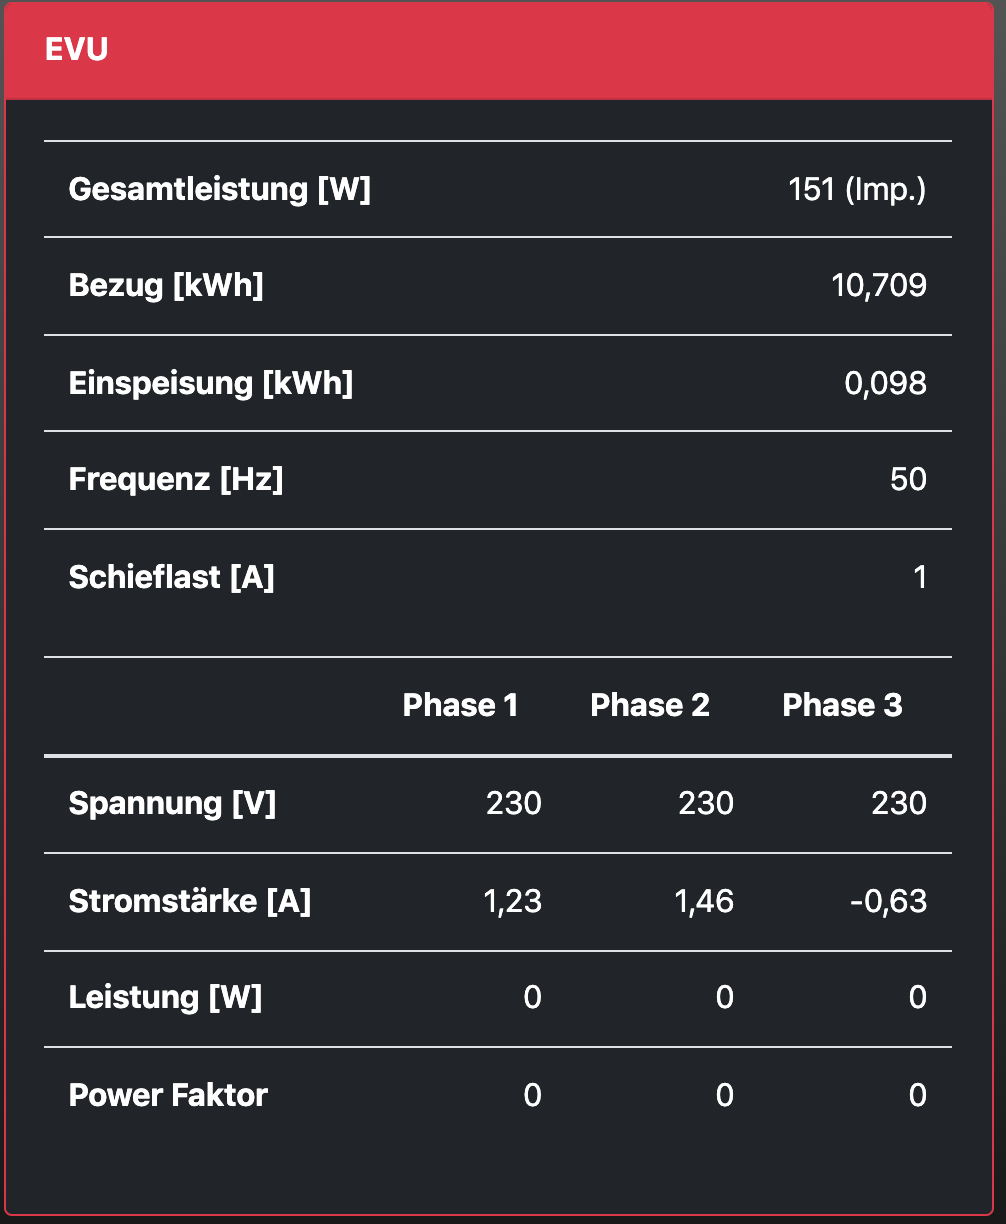
Task: Click the Phase 2 current value 1,46
Action: pyautogui.click(x=704, y=901)
